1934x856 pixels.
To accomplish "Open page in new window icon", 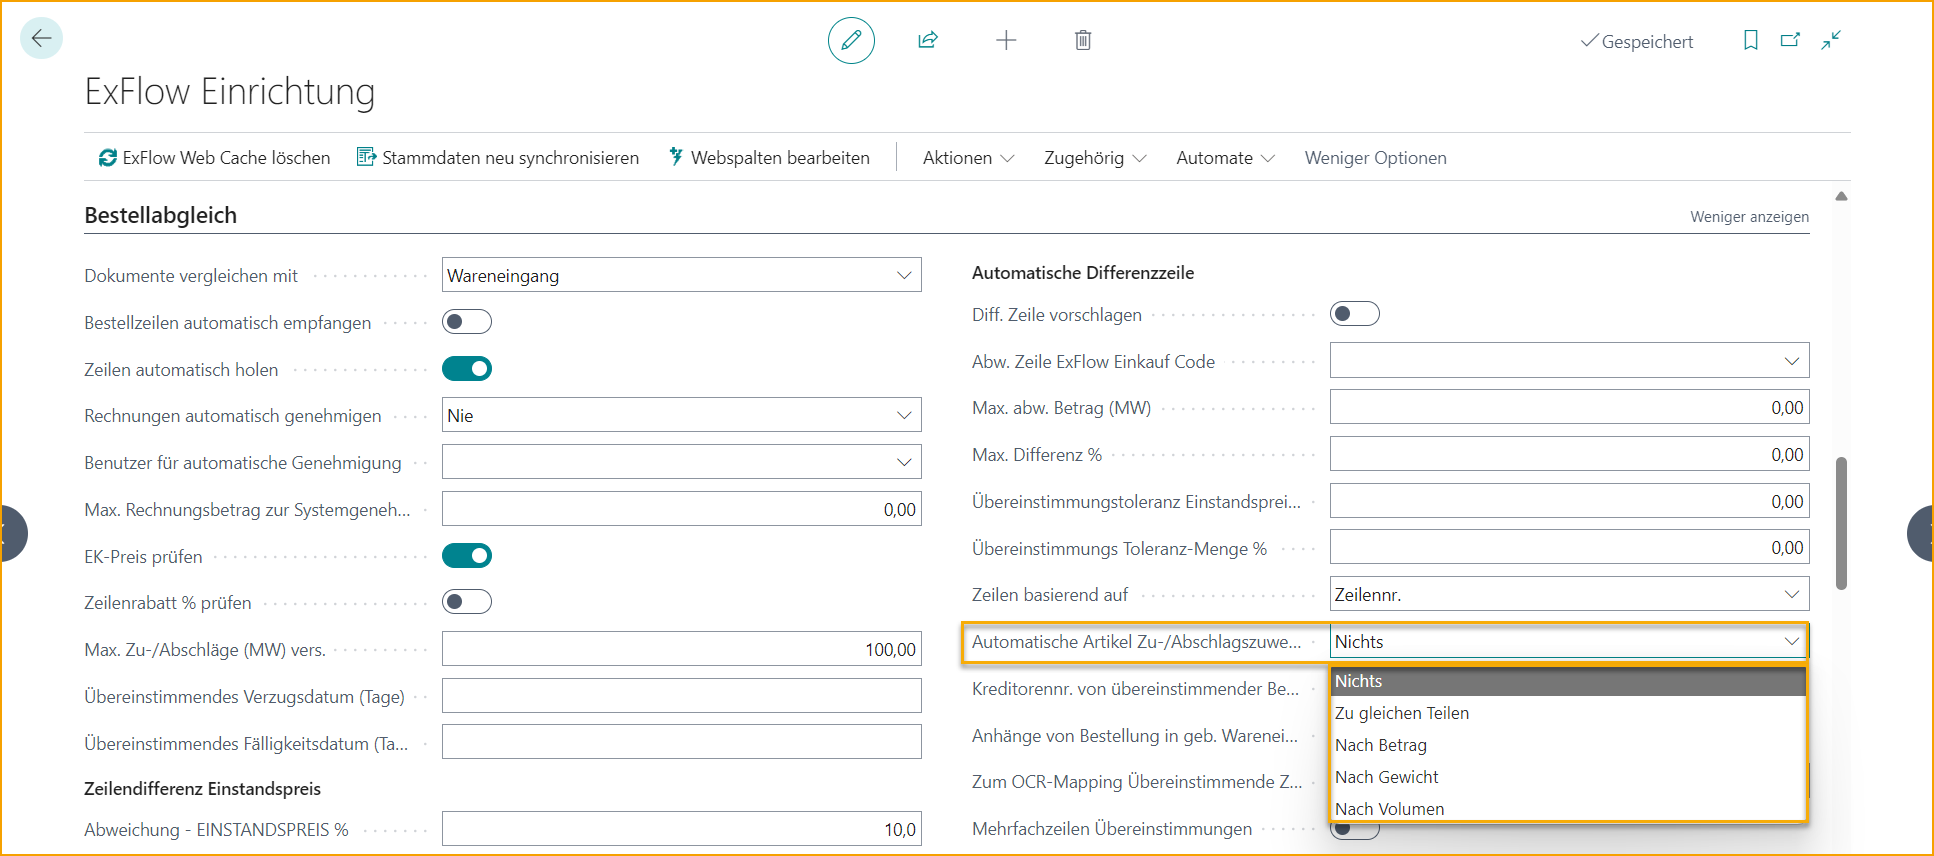I will [x=1790, y=40].
